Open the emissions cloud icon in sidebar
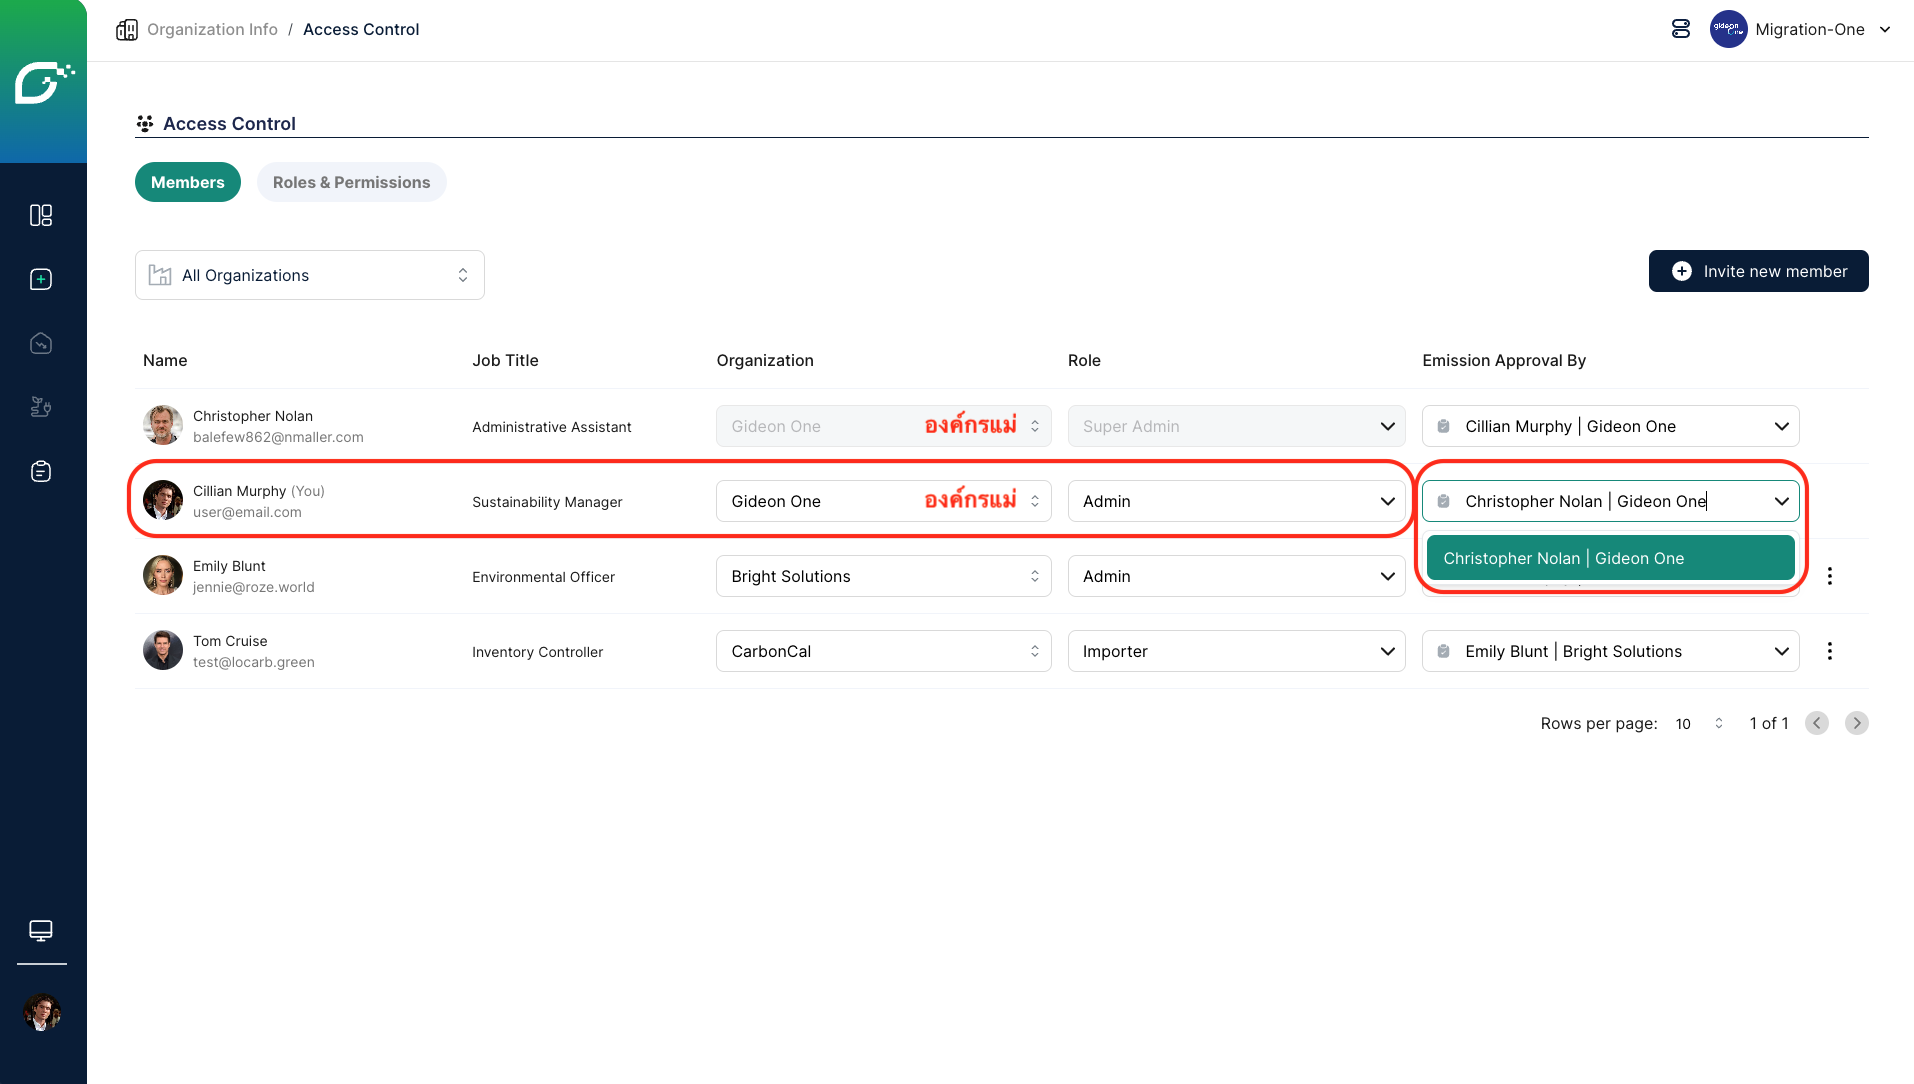The image size is (1914, 1084). pyautogui.click(x=41, y=343)
